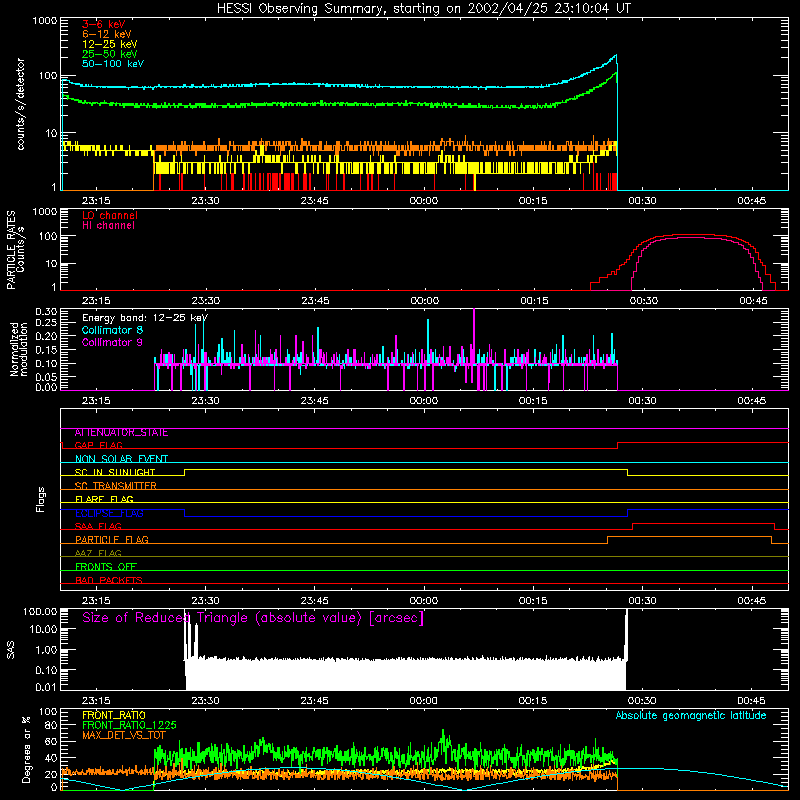The height and width of the screenshot is (800, 800).
Task: Click the MAX_DET_VS_TOT legend label
Action: pos(124,735)
